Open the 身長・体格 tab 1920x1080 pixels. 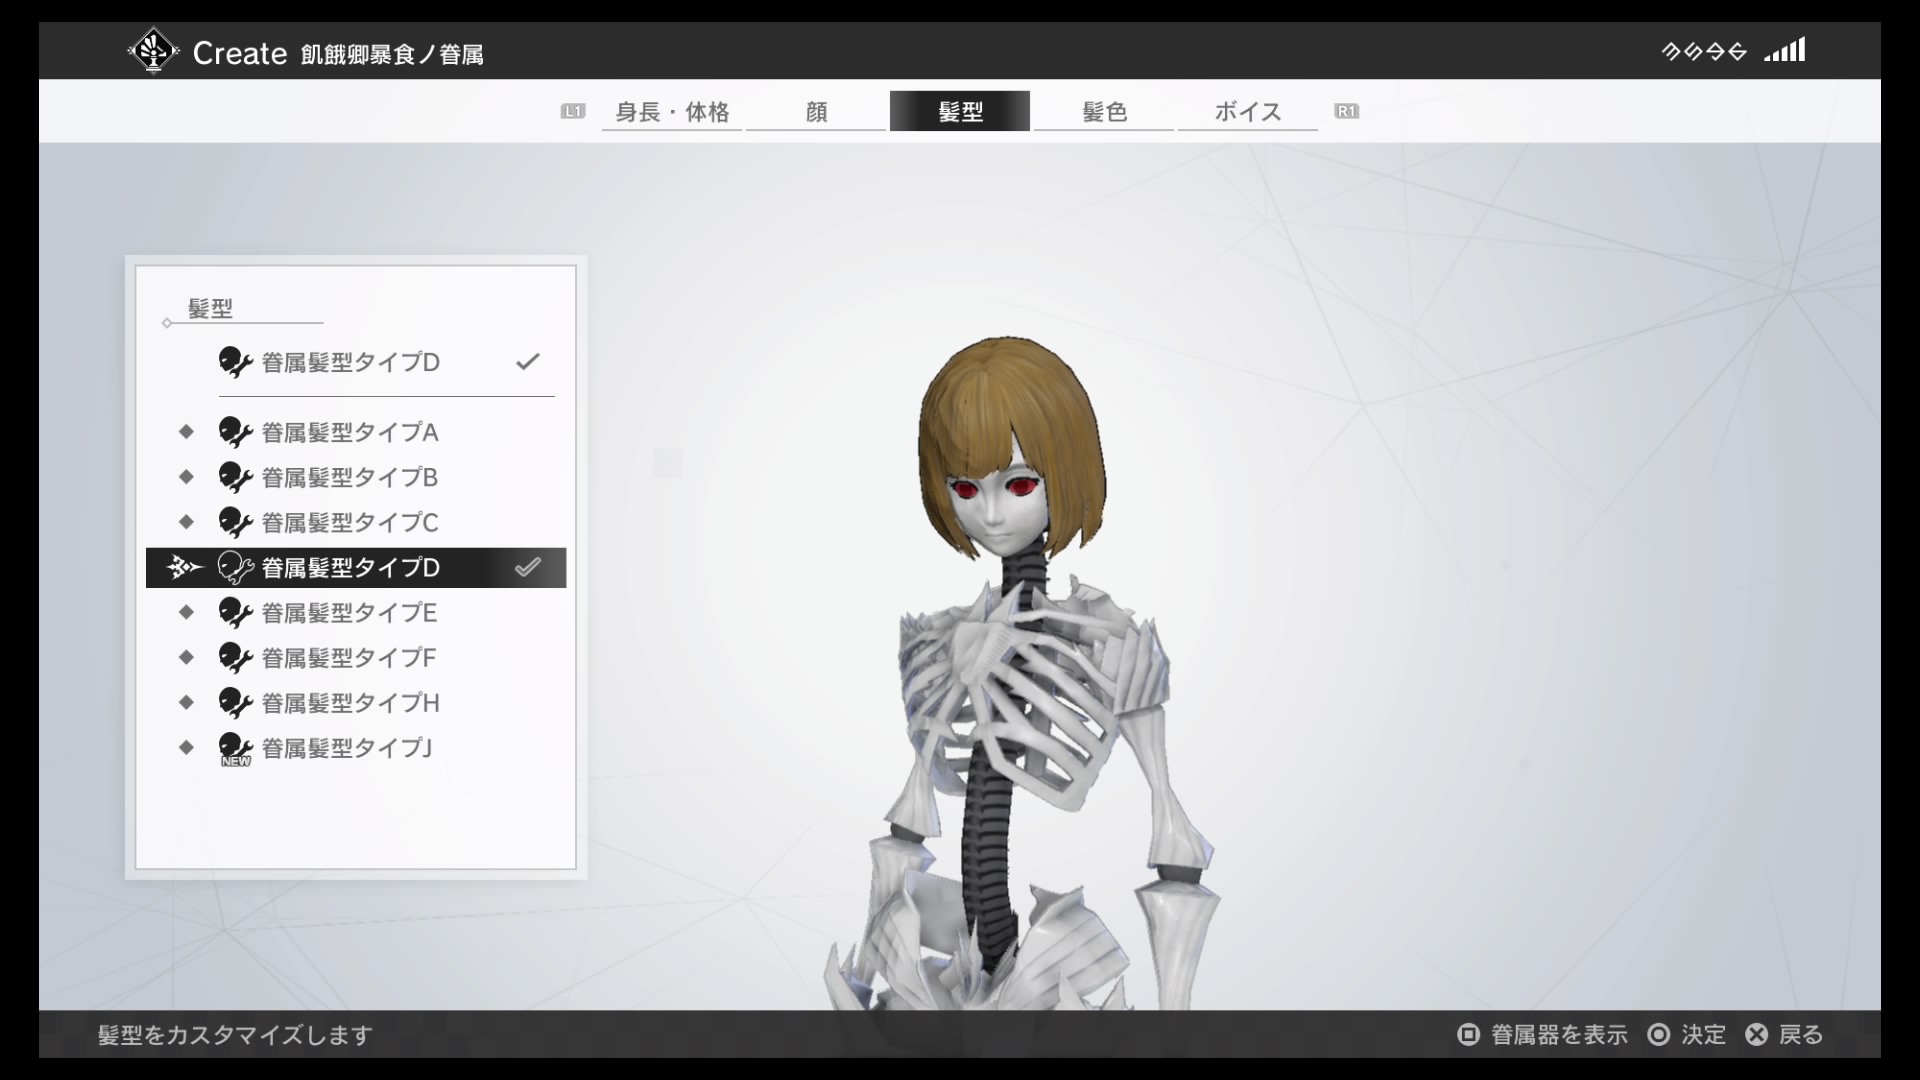672,111
